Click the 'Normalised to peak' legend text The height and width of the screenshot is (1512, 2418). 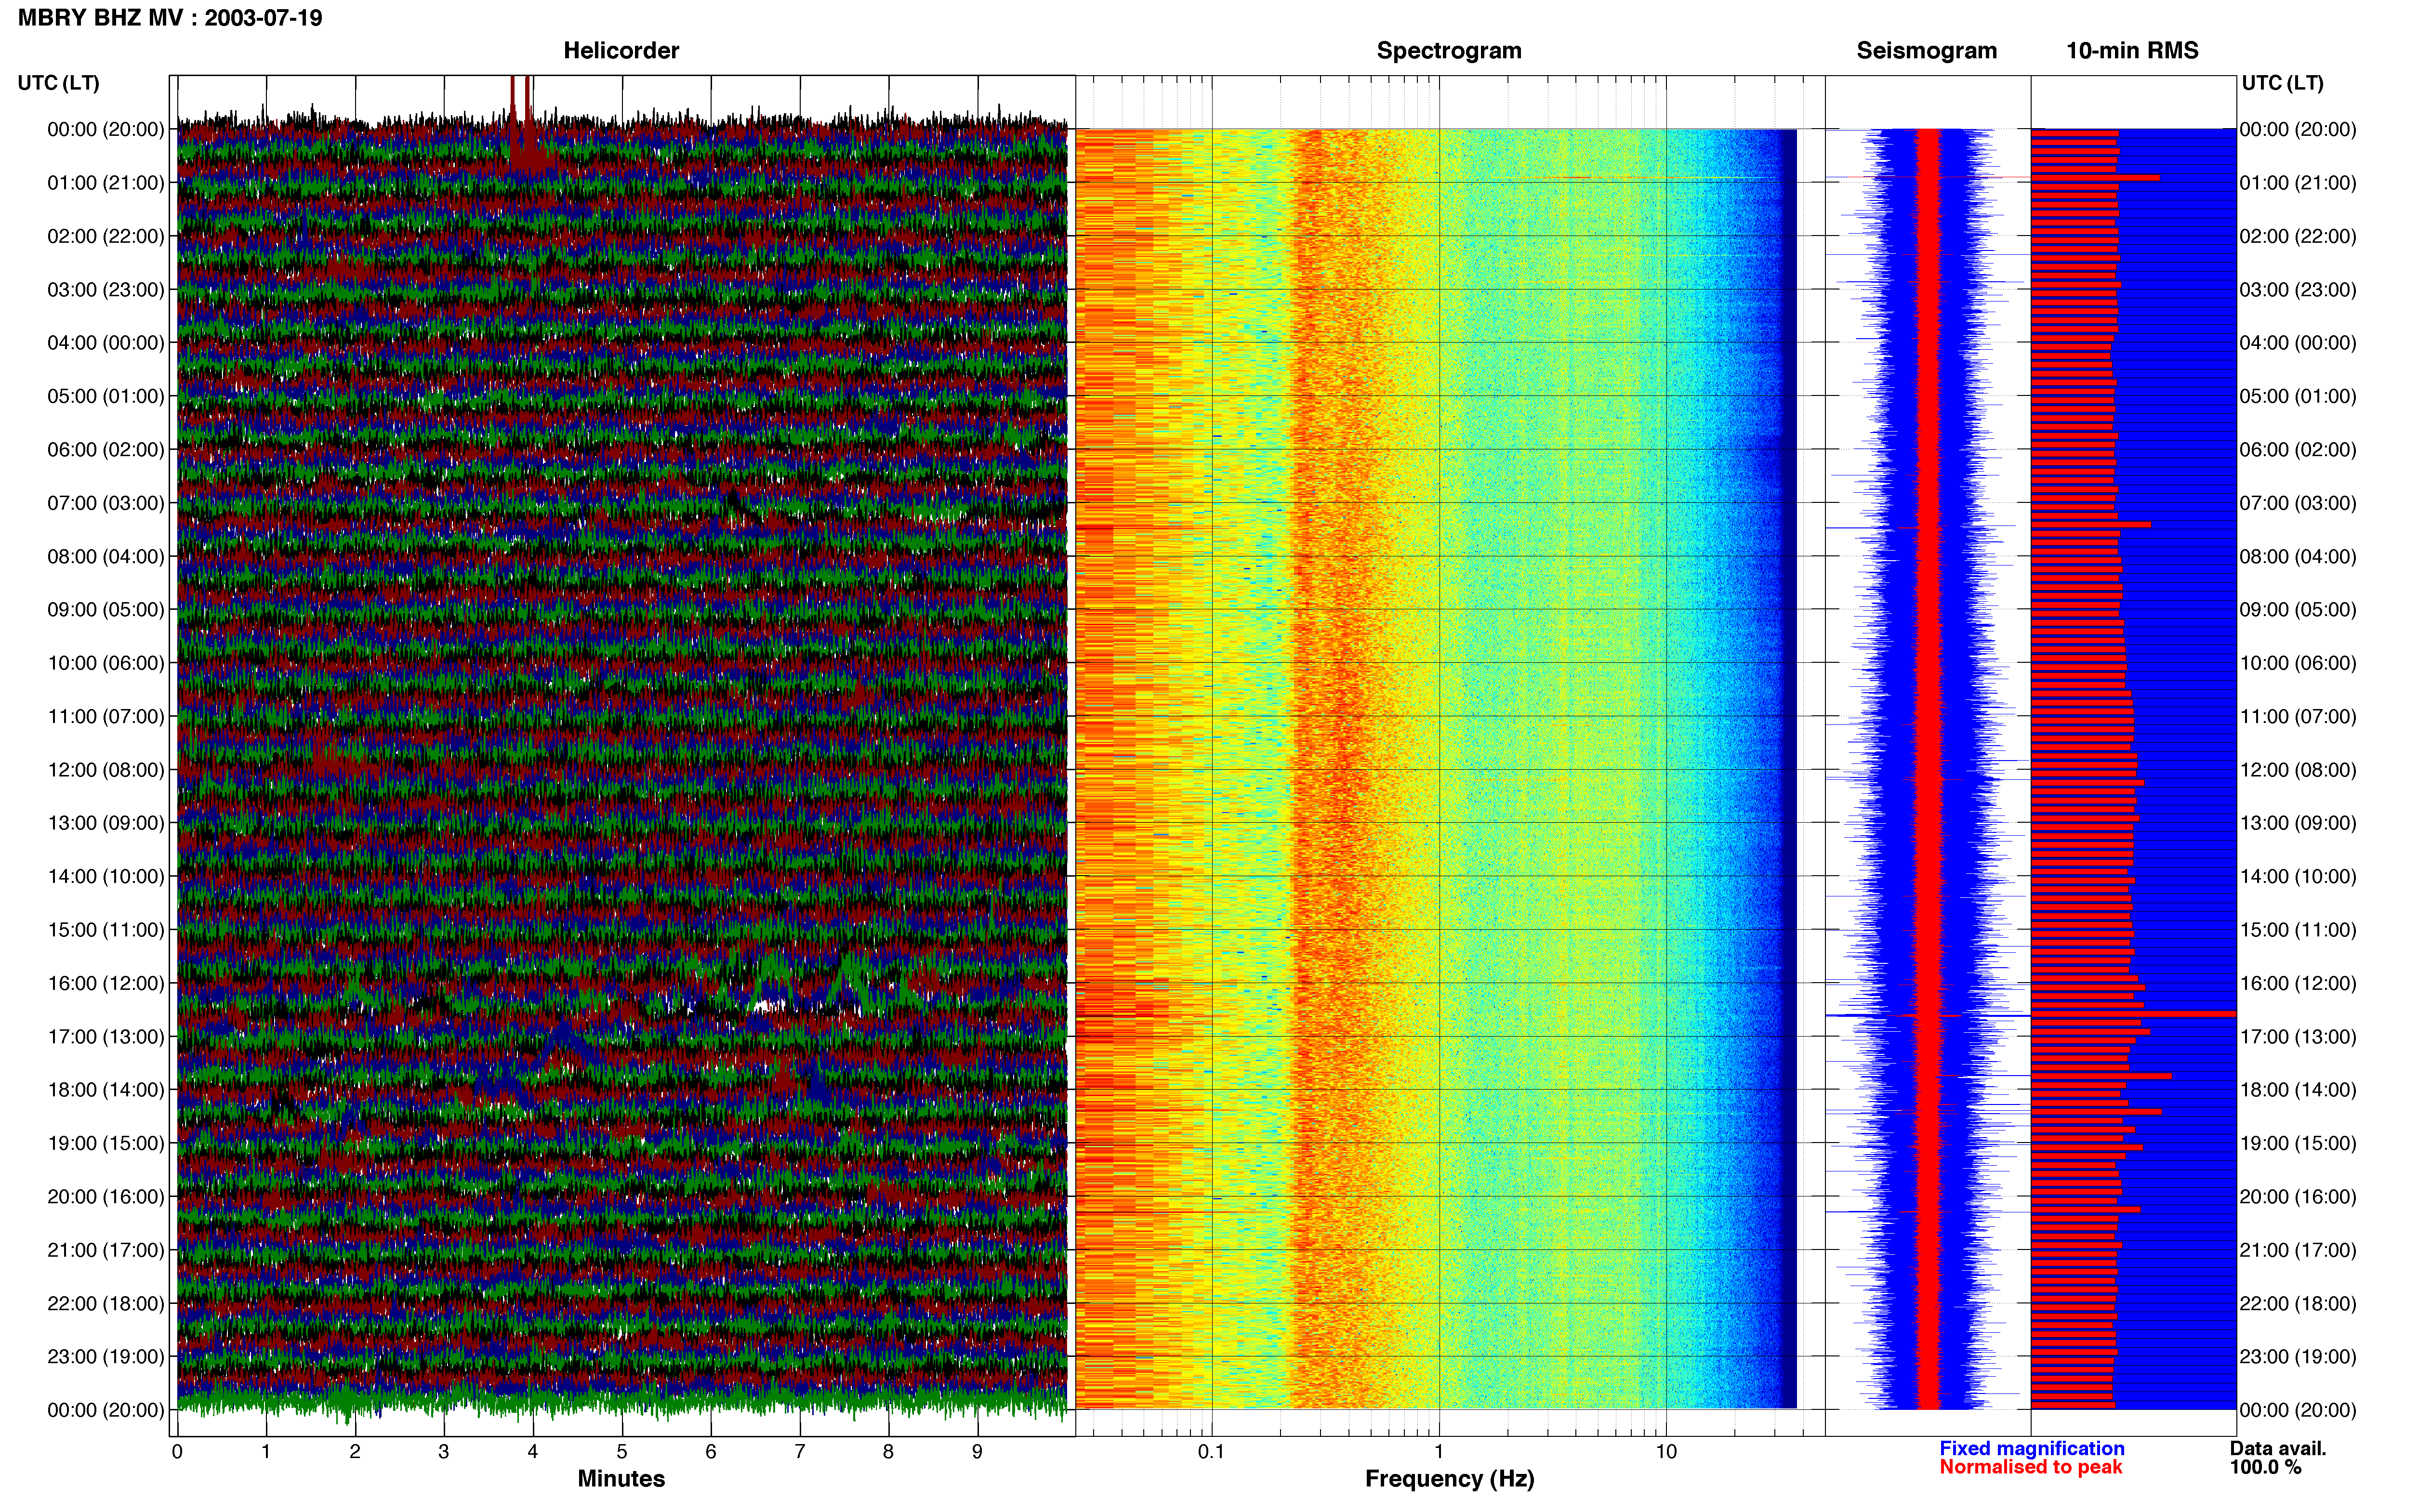[2030, 1468]
